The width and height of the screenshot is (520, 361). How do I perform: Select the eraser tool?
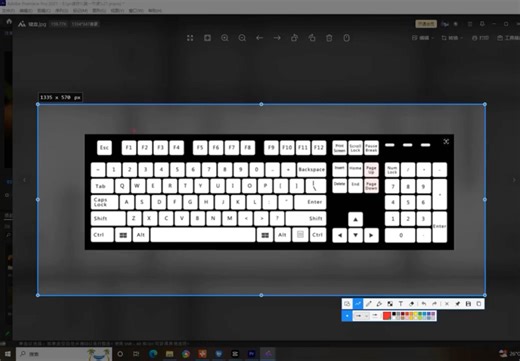(x=411, y=304)
